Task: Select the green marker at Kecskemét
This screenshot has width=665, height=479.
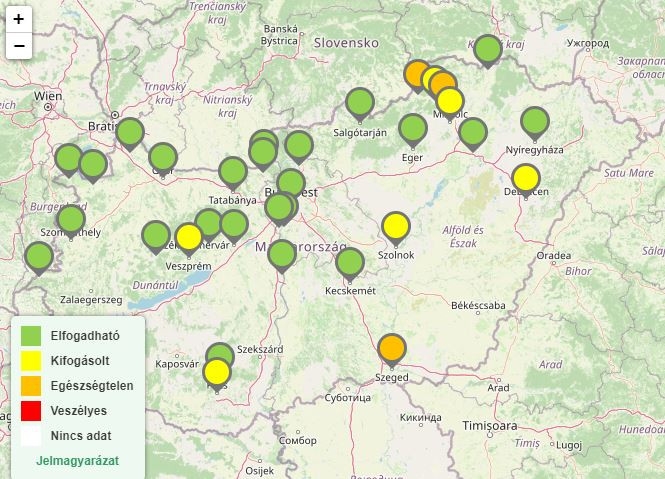Action: click(x=349, y=263)
